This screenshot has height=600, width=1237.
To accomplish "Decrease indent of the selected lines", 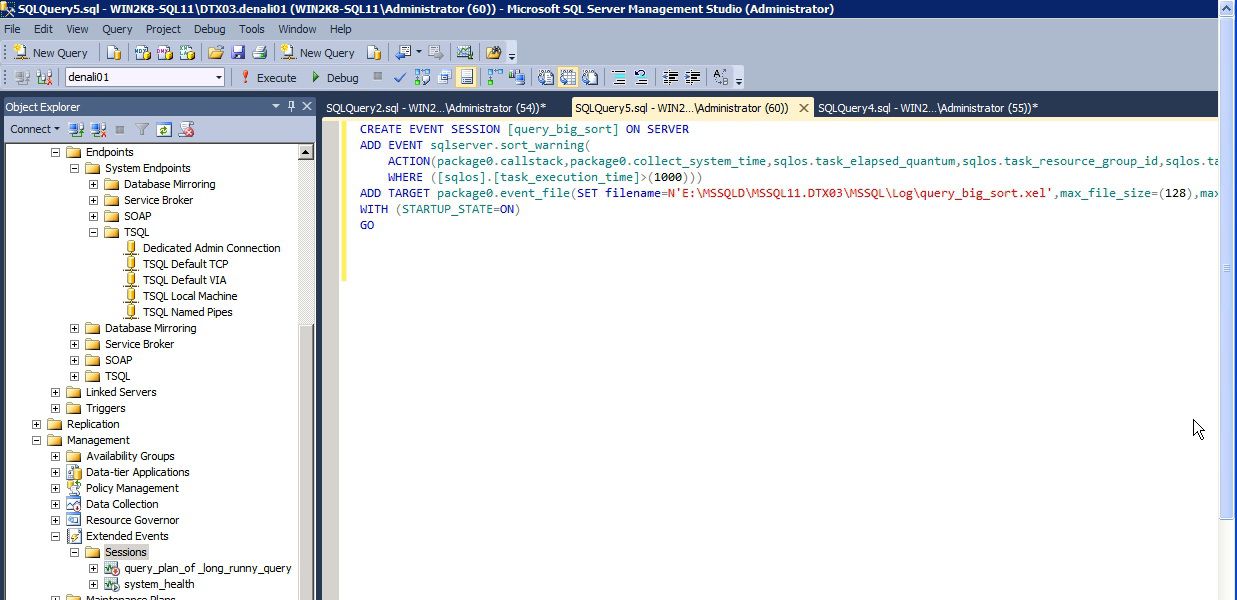I will pyautogui.click(x=670, y=77).
